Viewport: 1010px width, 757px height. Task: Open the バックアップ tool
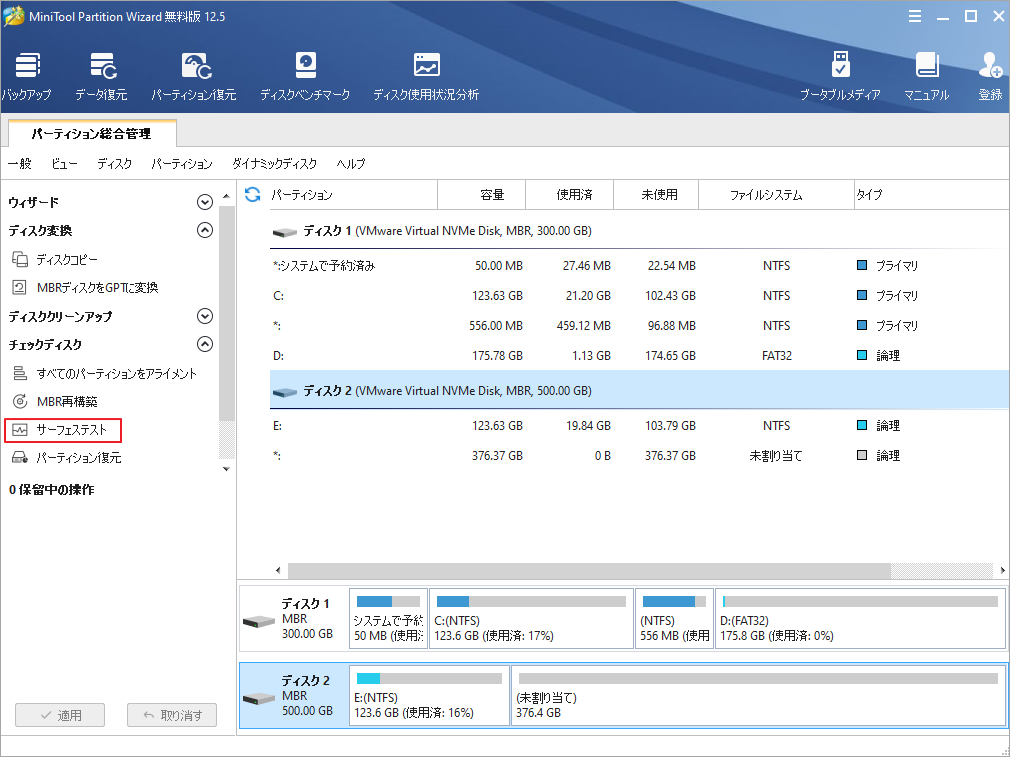(x=27, y=77)
